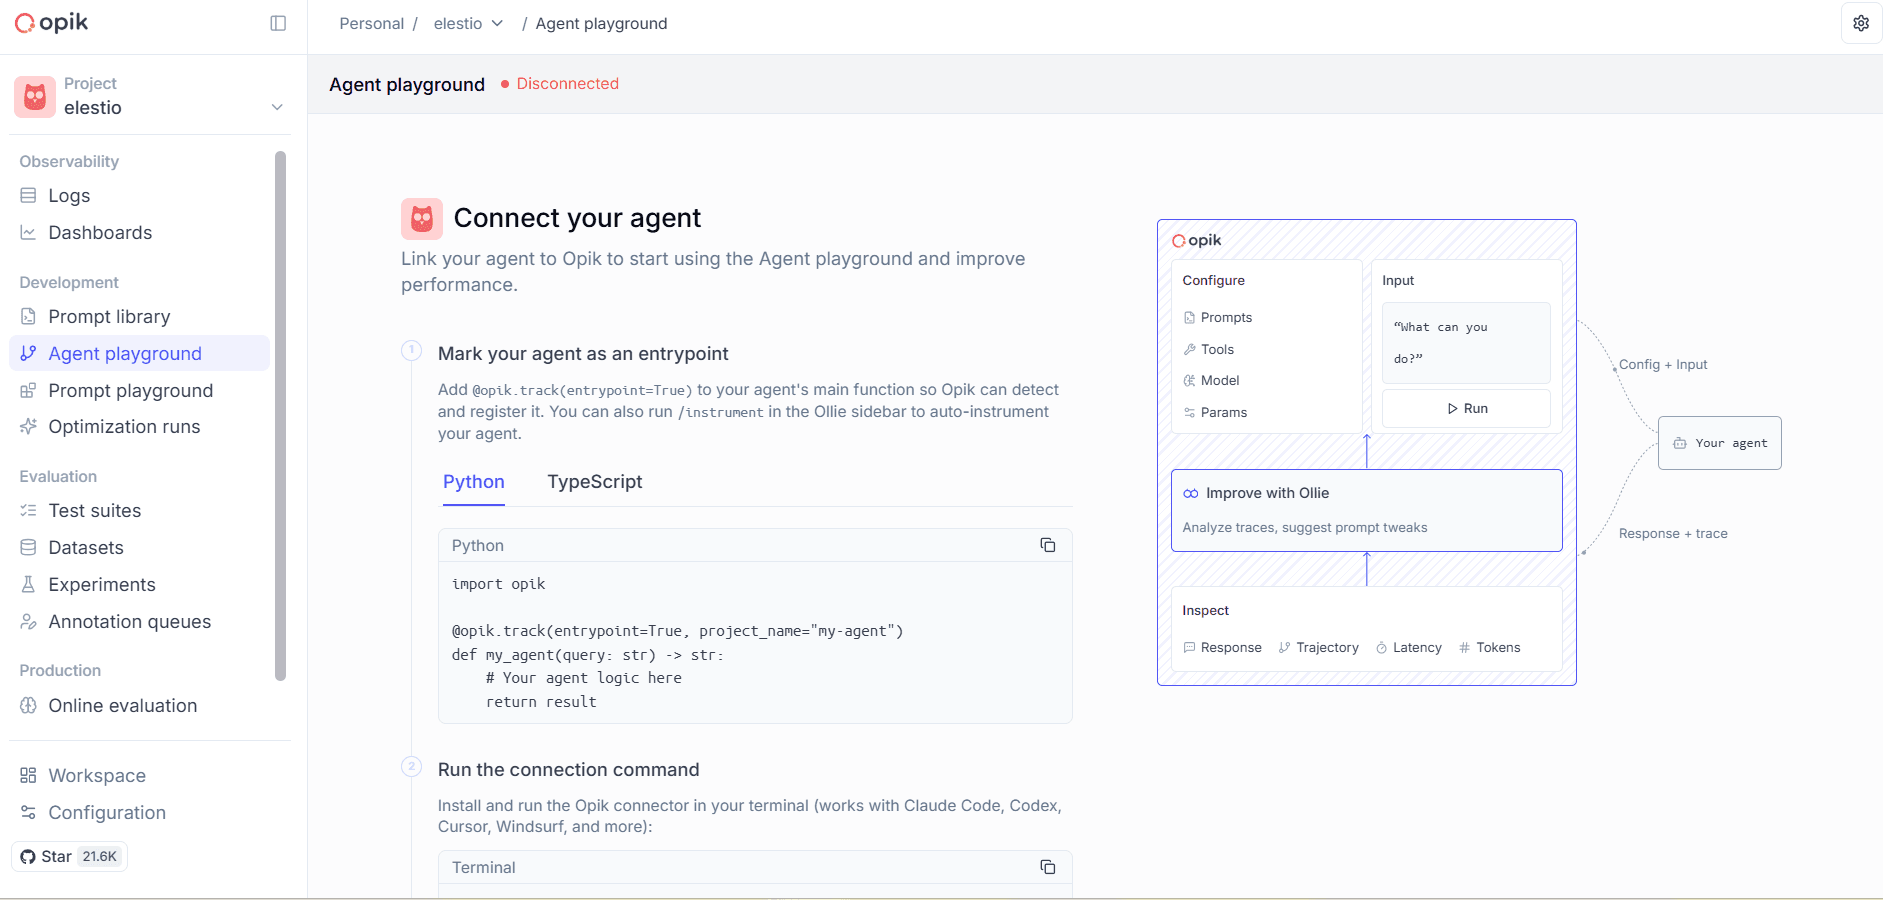Click Response in the Inspect panel
The height and width of the screenshot is (900, 1883).
pos(1222,648)
